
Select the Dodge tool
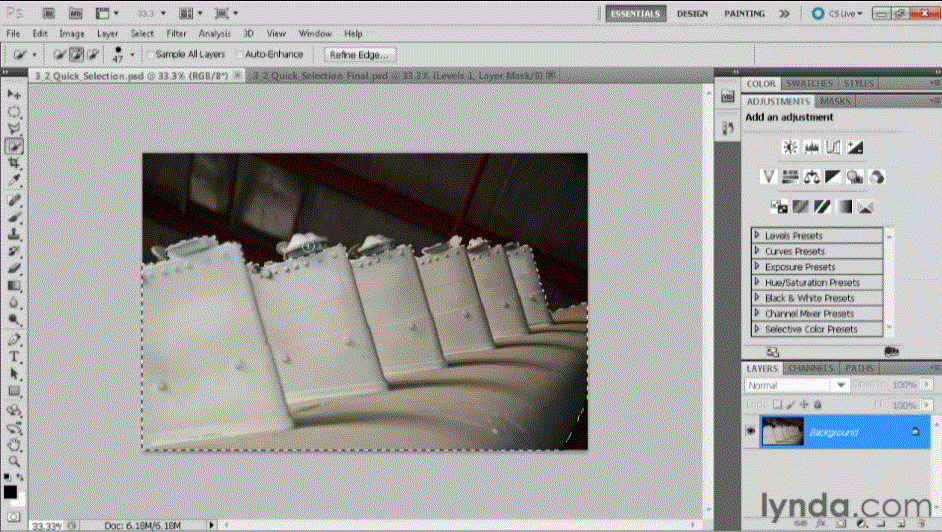coord(14,319)
